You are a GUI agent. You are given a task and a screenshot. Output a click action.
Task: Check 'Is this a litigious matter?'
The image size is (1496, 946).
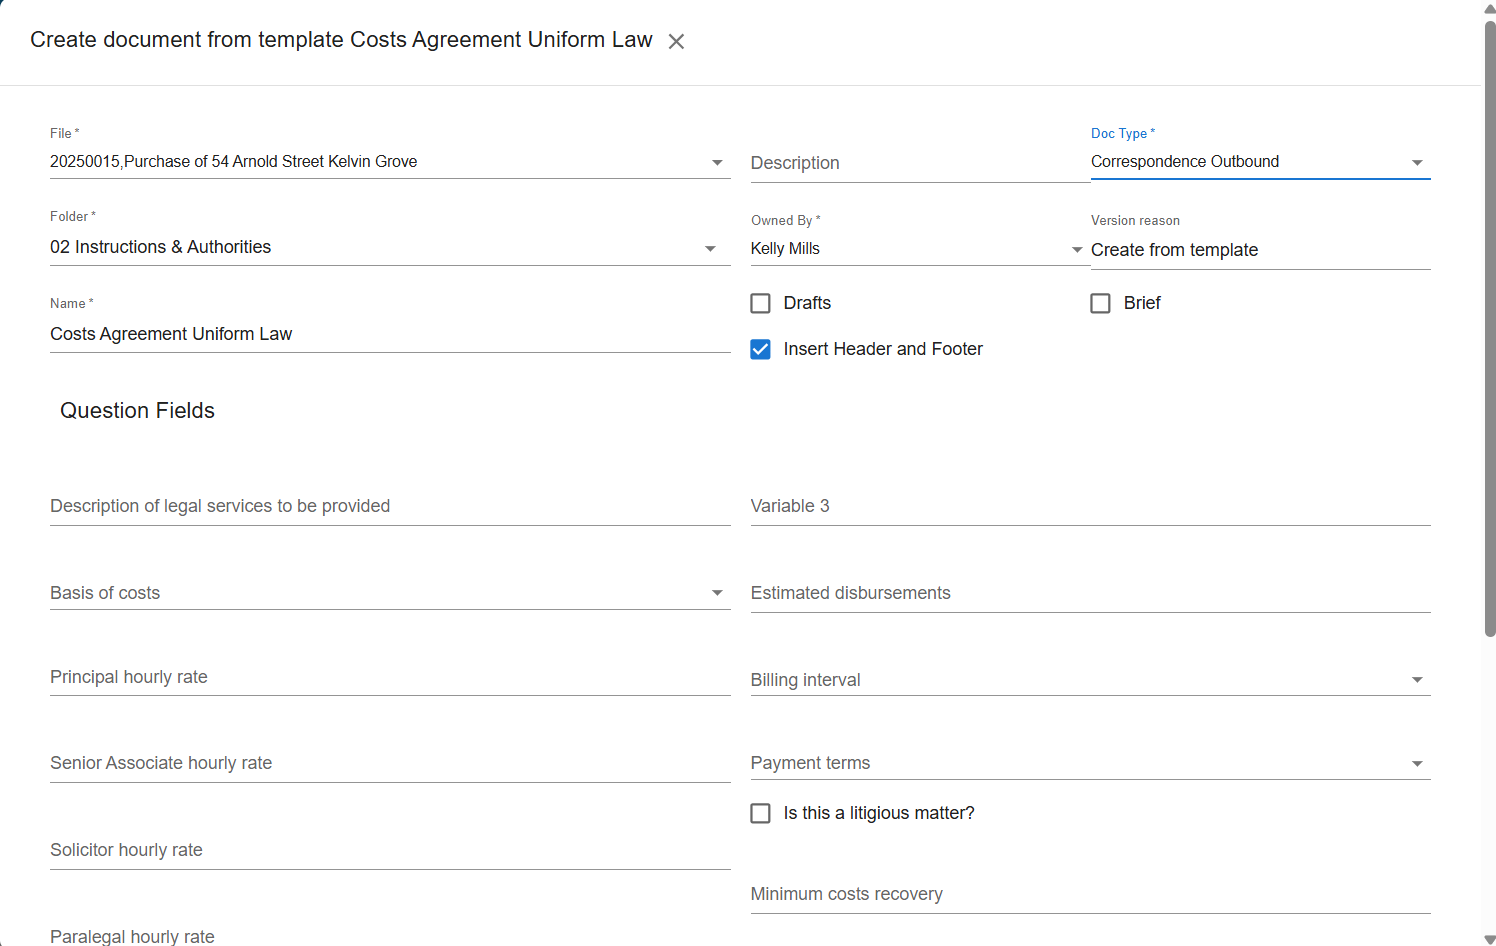[760, 813]
